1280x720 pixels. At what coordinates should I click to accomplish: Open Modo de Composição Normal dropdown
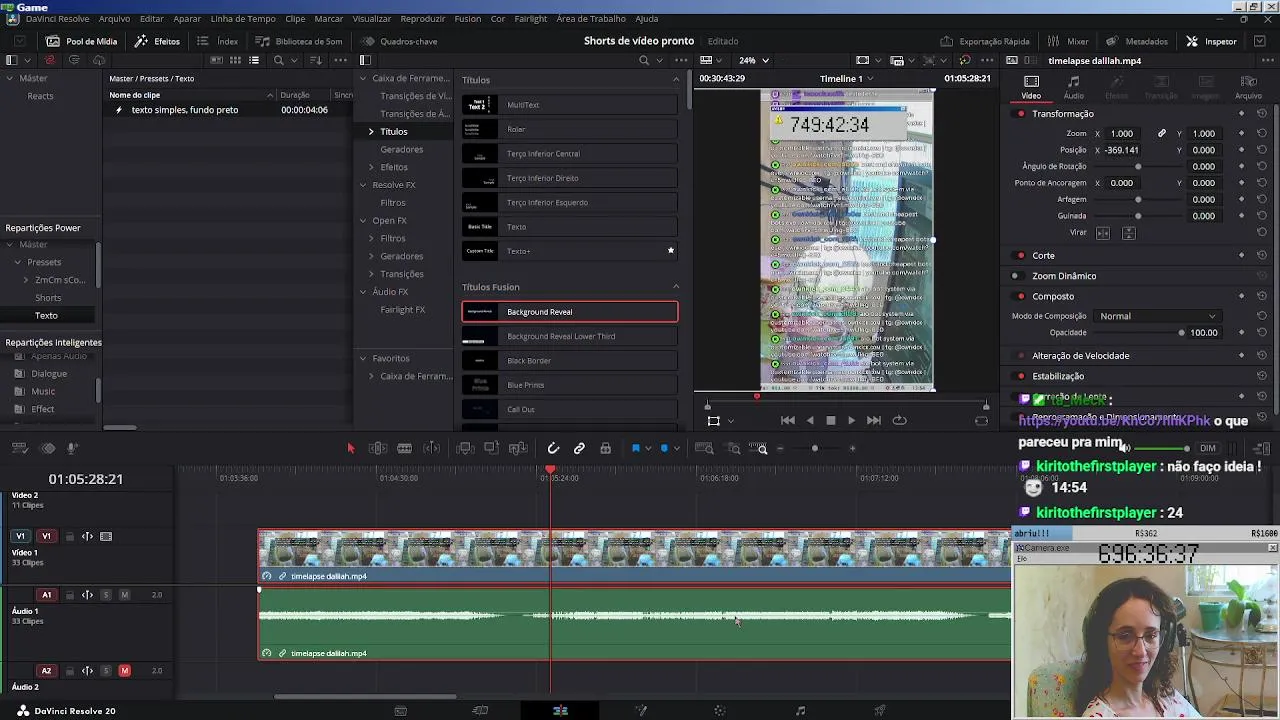(1158, 317)
